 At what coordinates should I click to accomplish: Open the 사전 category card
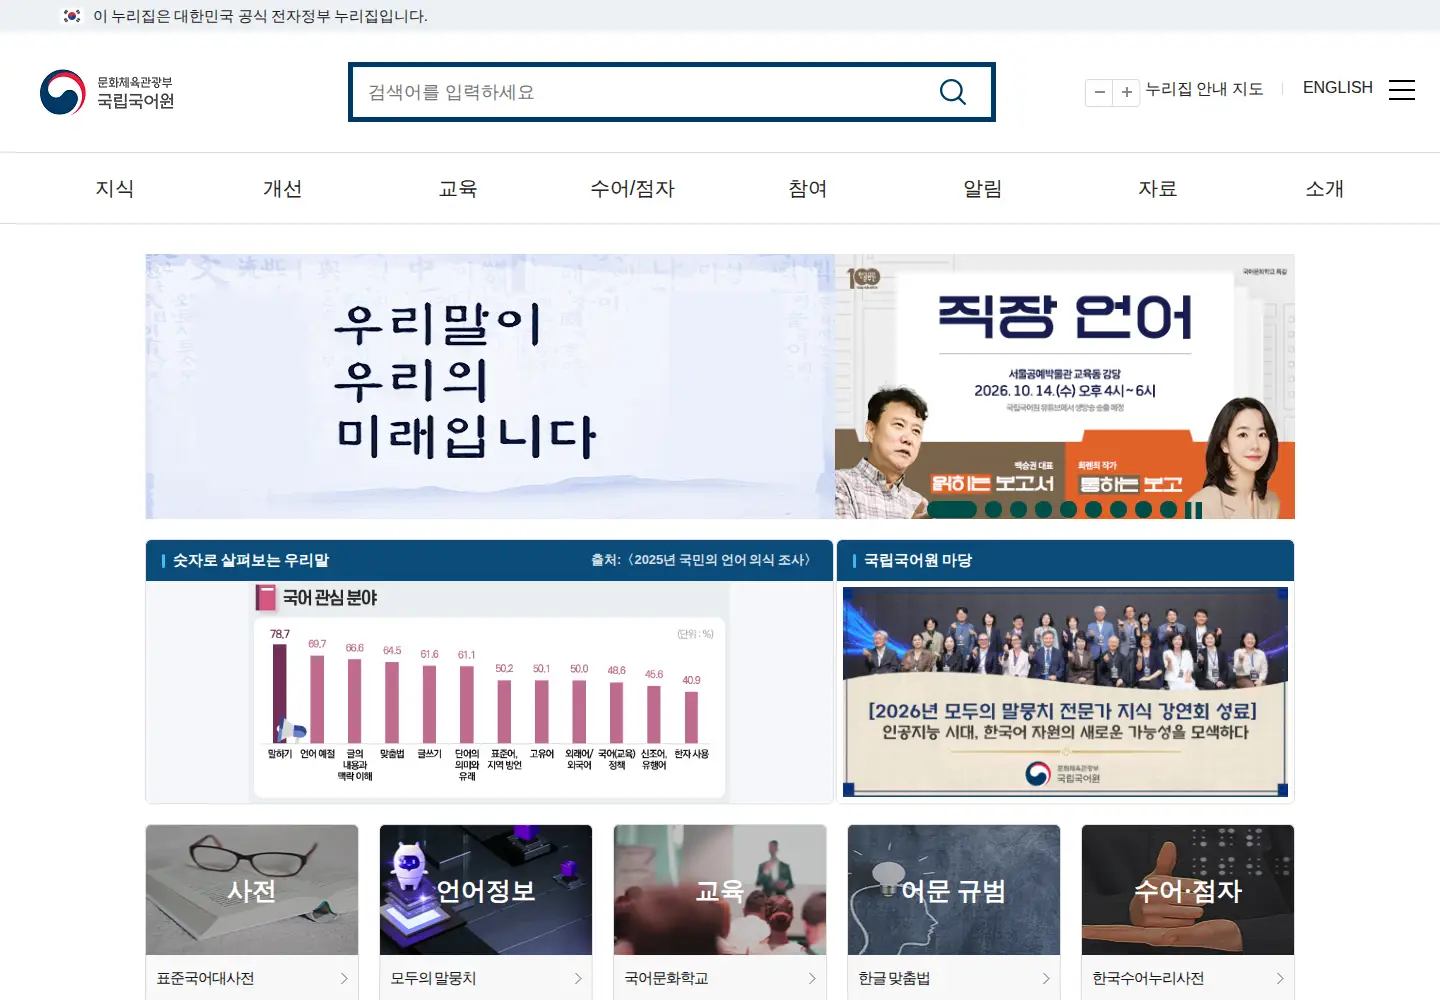(252, 890)
